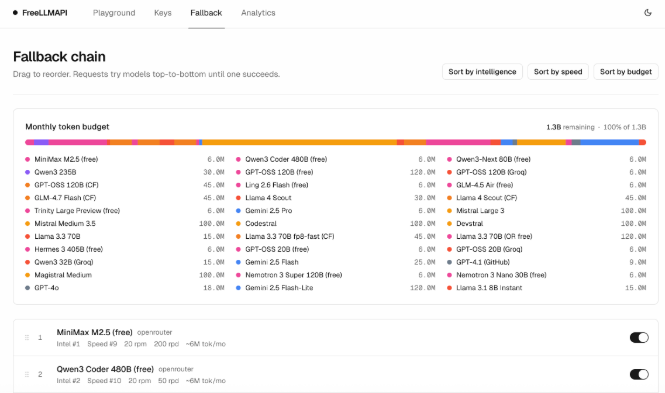Image resolution: width=665 pixels, height=393 pixels.
Task: Click the orange dot beside Codestral
Action: point(238,223)
